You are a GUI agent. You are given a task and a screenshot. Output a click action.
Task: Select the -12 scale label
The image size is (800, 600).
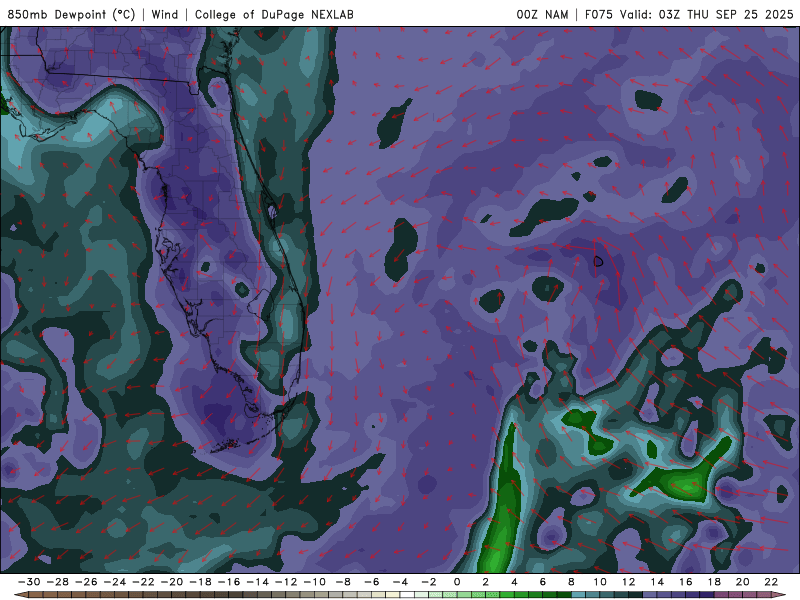(286, 582)
